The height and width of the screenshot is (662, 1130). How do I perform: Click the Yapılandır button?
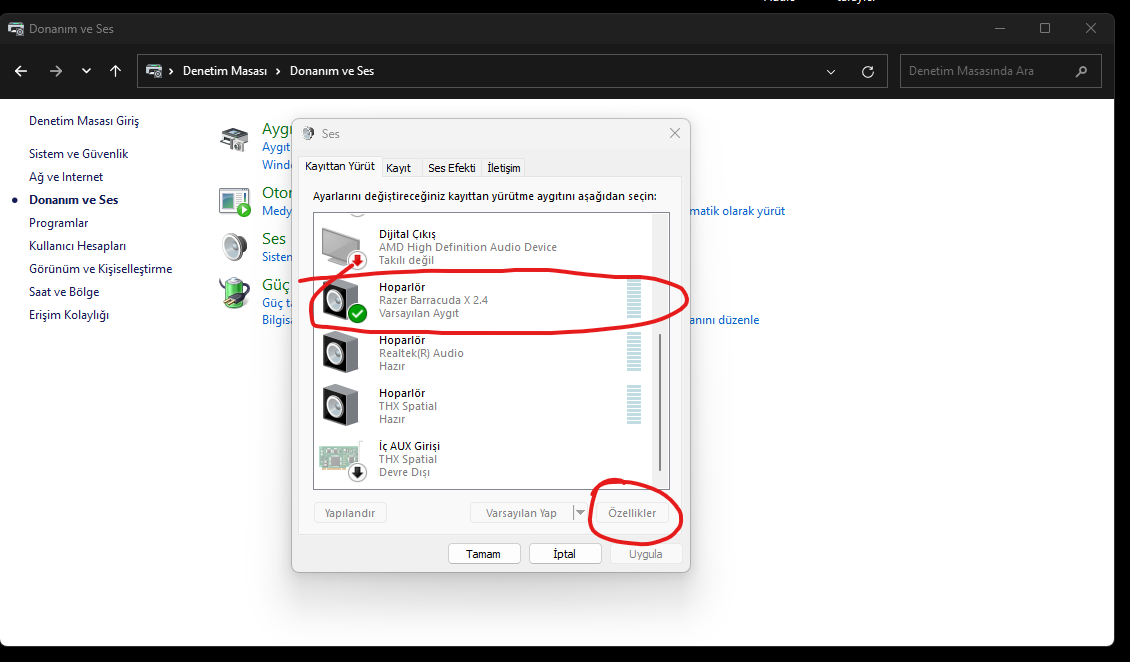[350, 513]
